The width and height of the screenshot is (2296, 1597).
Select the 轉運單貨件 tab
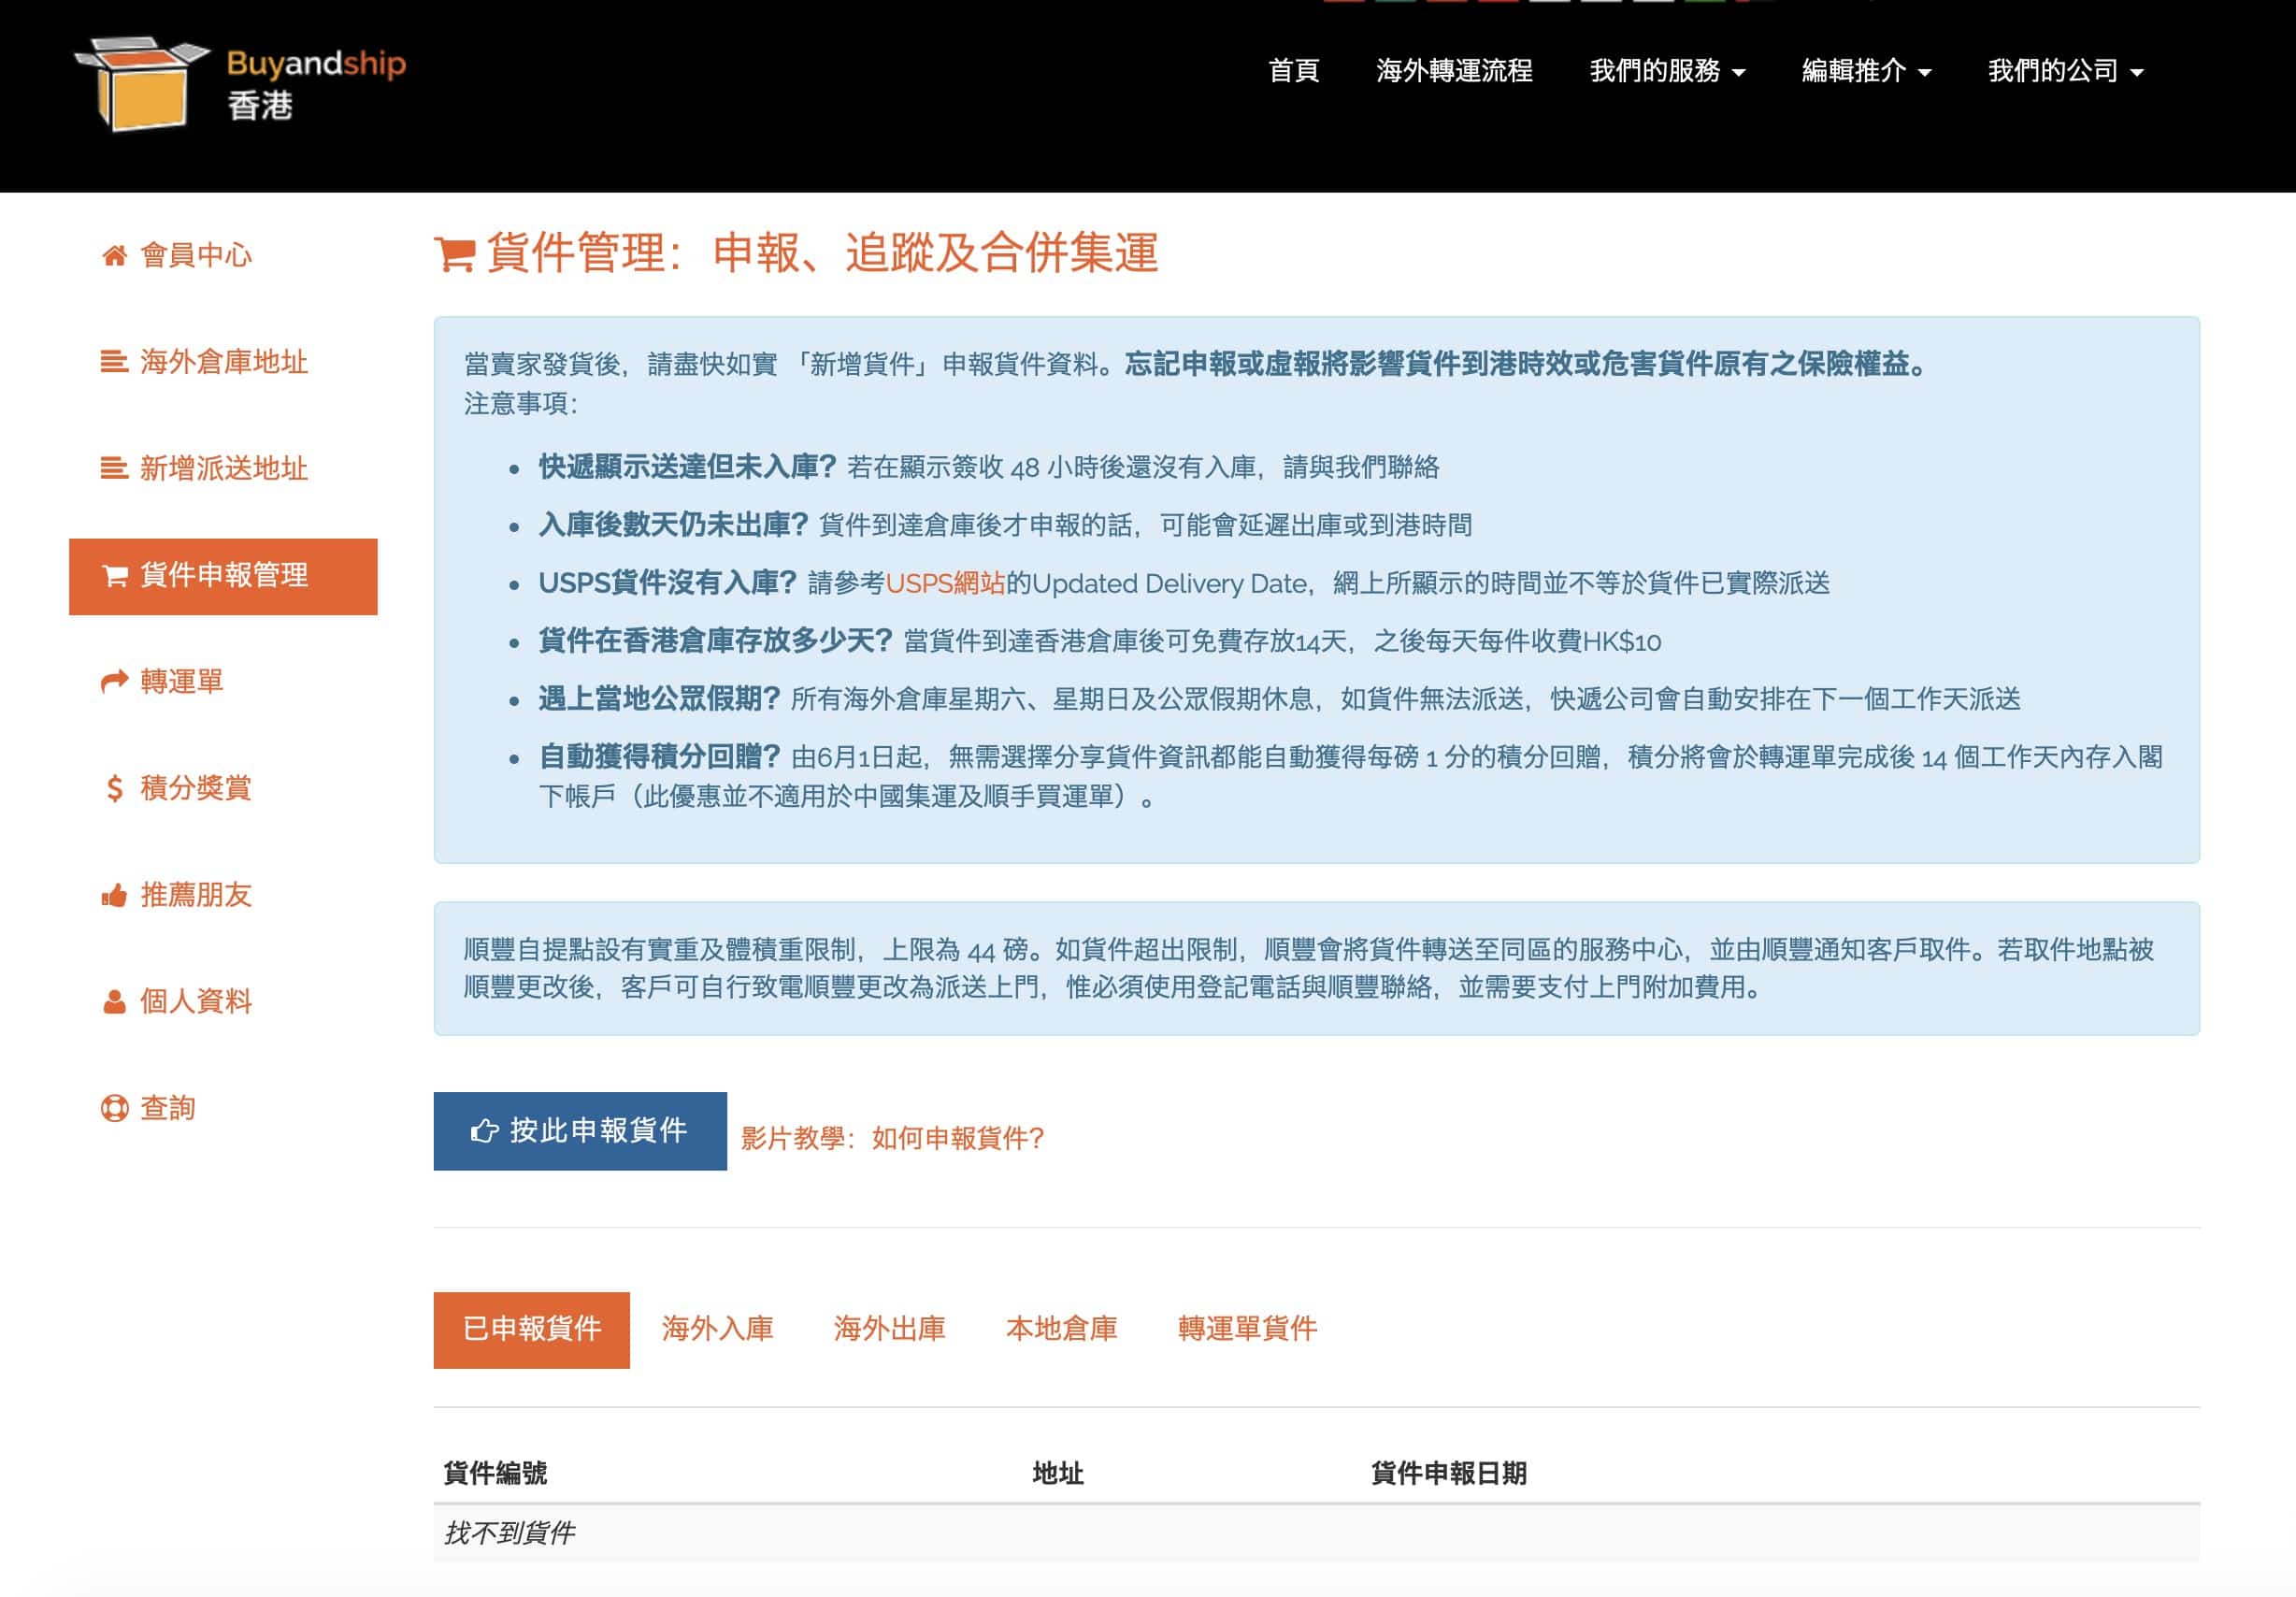coord(1246,1329)
